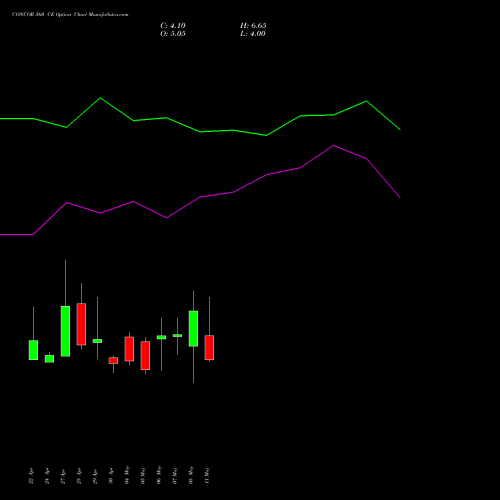Select the thin green candle above 07 May

pos(177,336)
